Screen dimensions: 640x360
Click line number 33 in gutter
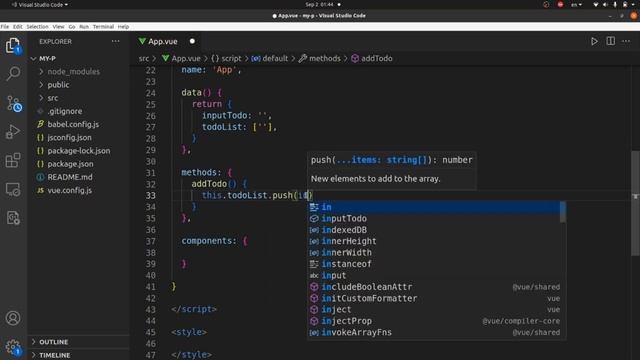151,196
